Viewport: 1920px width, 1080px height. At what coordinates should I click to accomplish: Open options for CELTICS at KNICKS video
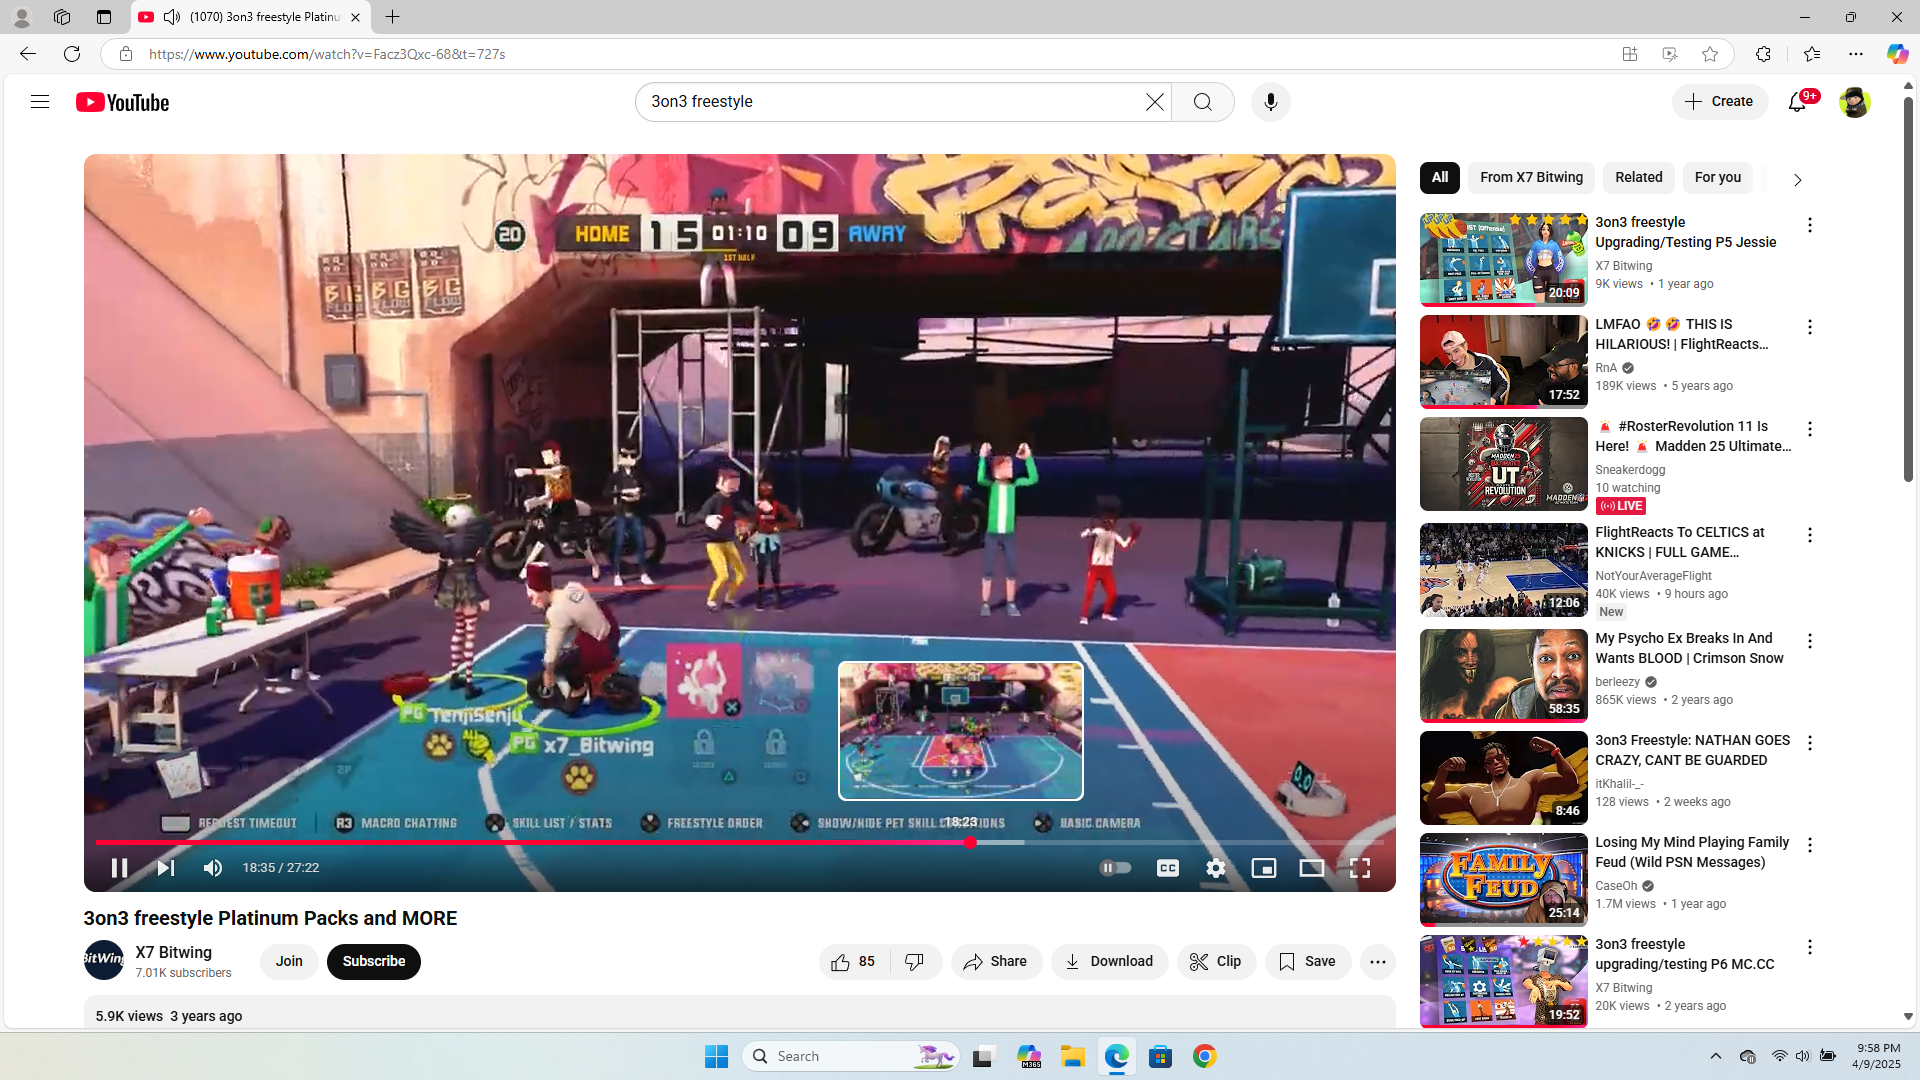point(1810,535)
